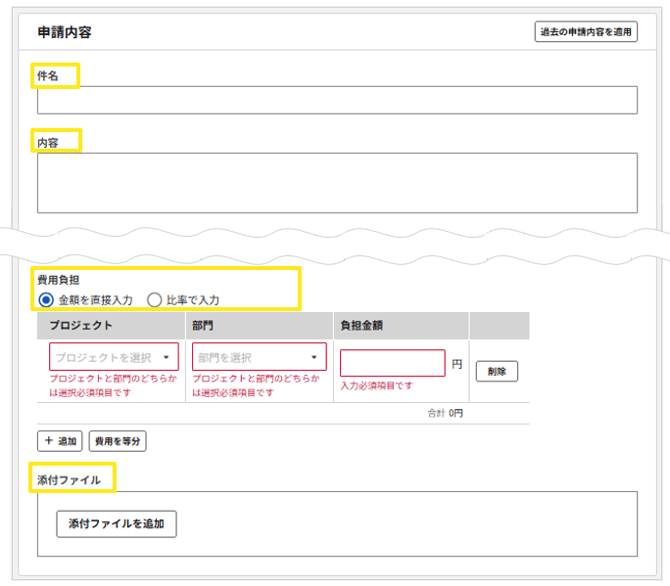Click the 部門 column header
The image size is (670, 586).
(203, 326)
